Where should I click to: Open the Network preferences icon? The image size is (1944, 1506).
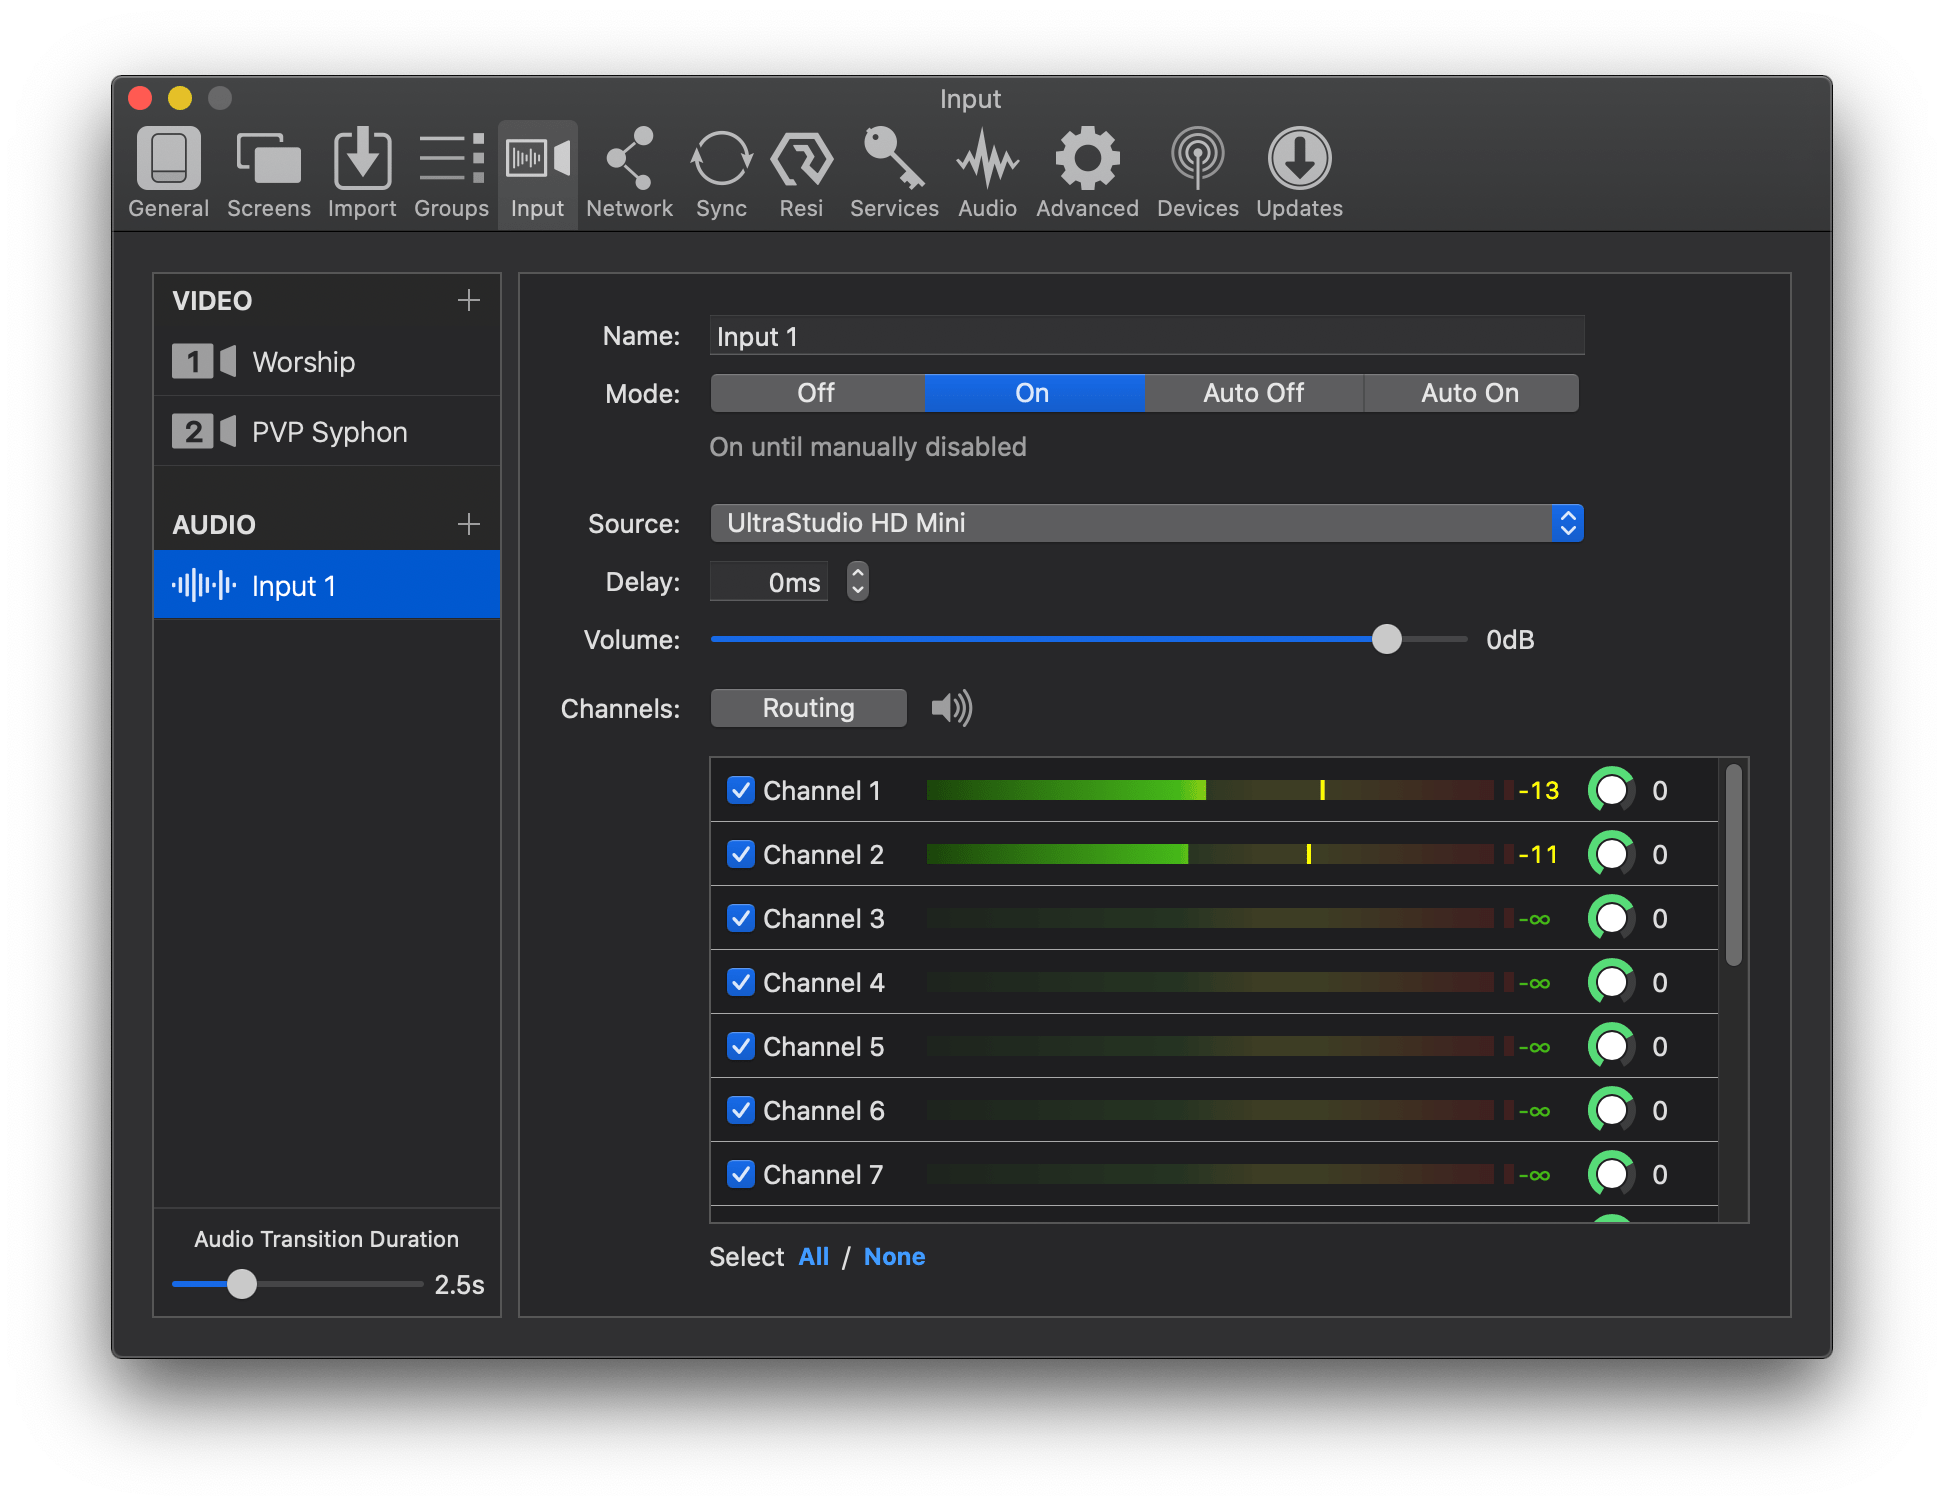tap(629, 172)
